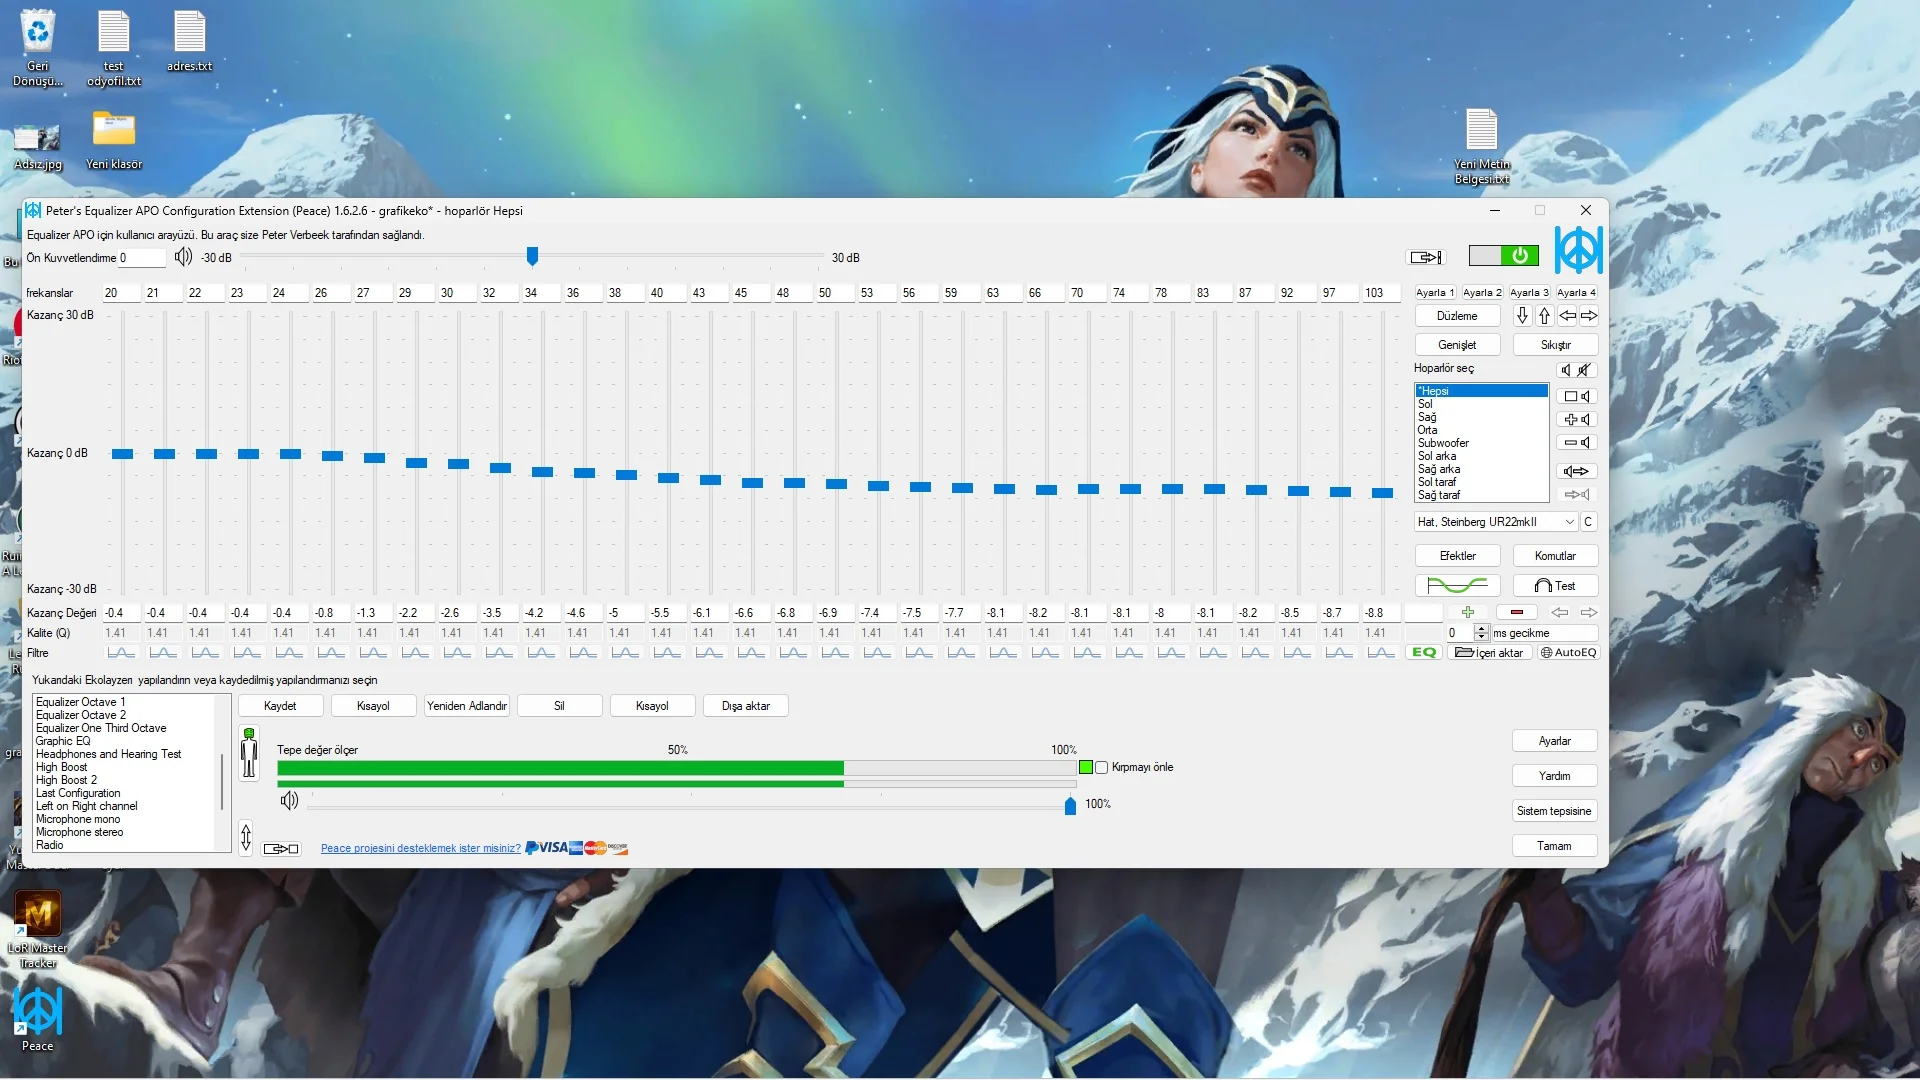Open the Steinberg UR22mkII device dropdown
This screenshot has height=1080, width=1920.
coord(1496,522)
